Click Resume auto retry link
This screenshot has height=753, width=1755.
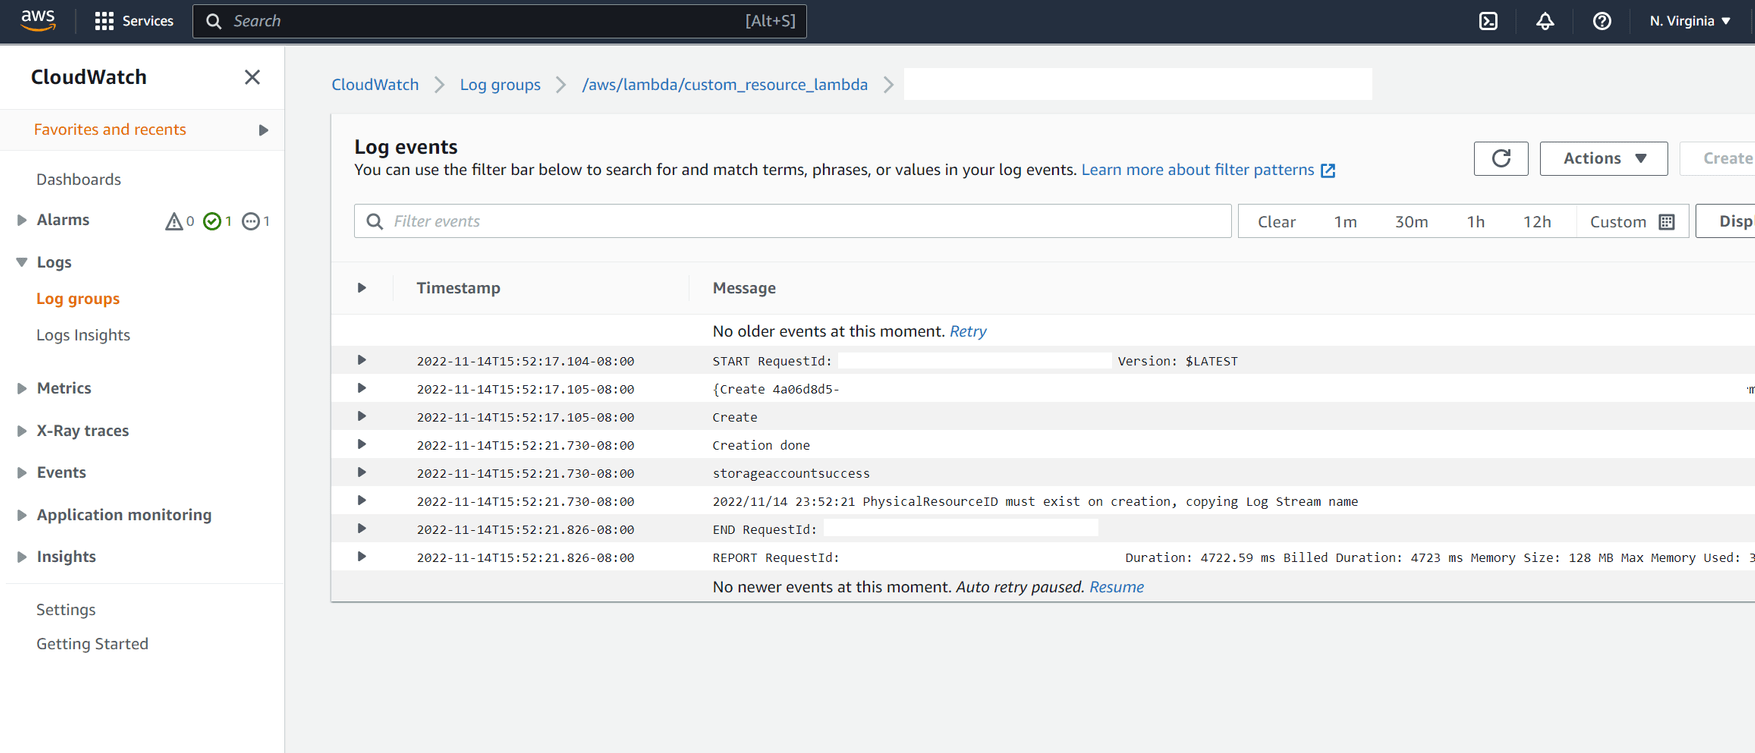[x=1116, y=587]
